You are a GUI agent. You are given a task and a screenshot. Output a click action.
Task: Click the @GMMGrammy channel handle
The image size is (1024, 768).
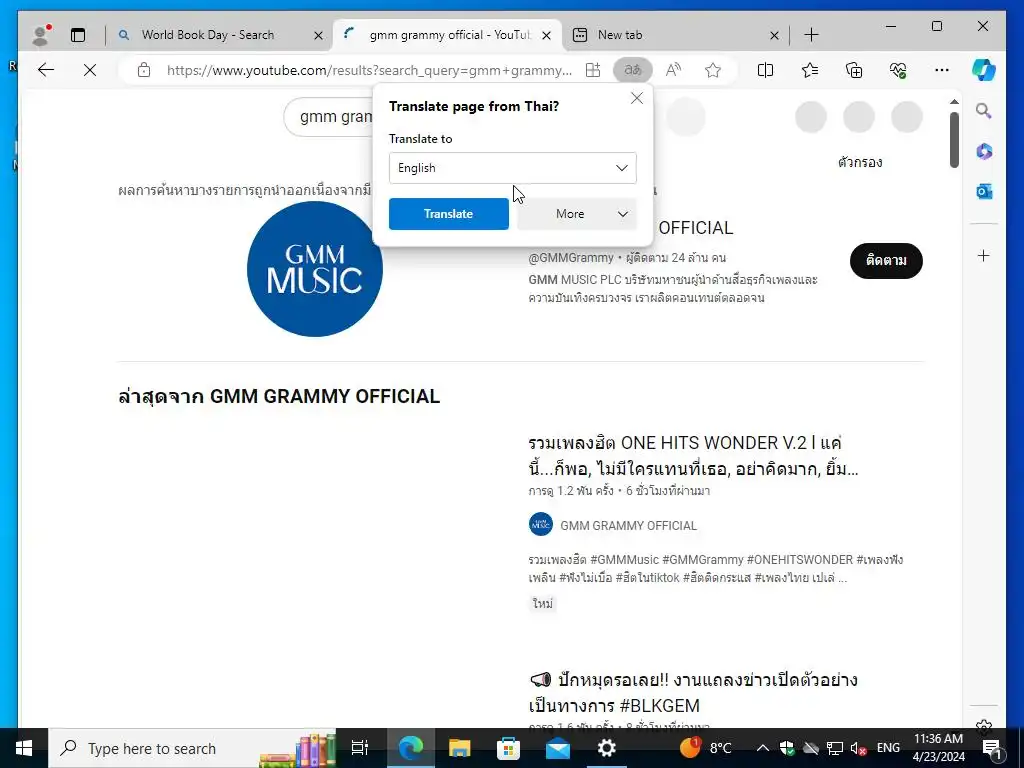coord(571,257)
